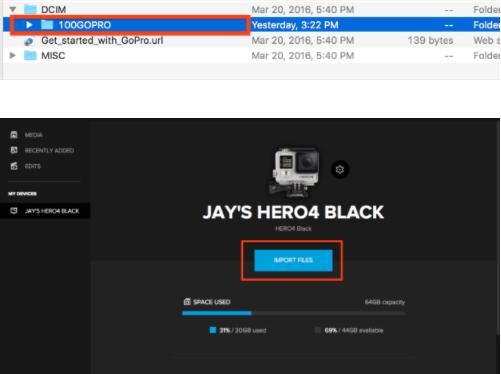Open Media in GoPro sidebar
The image size is (501, 374).
tap(33, 135)
